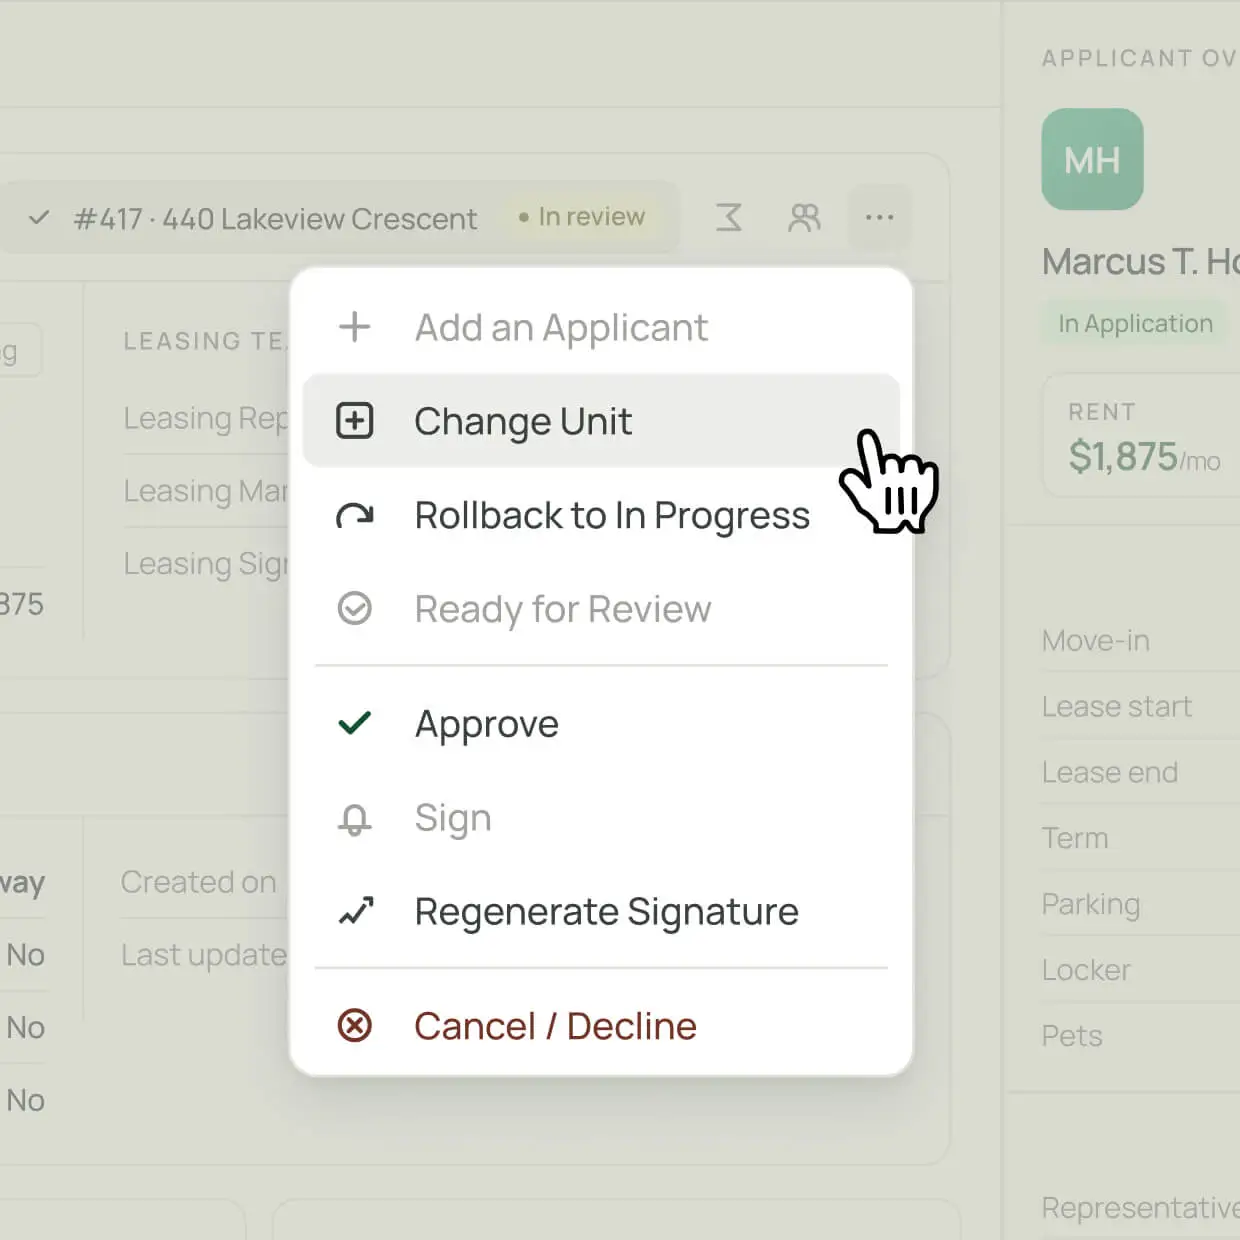1240x1240 pixels.
Task: Click the In review status badge
Action: click(x=582, y=217)
